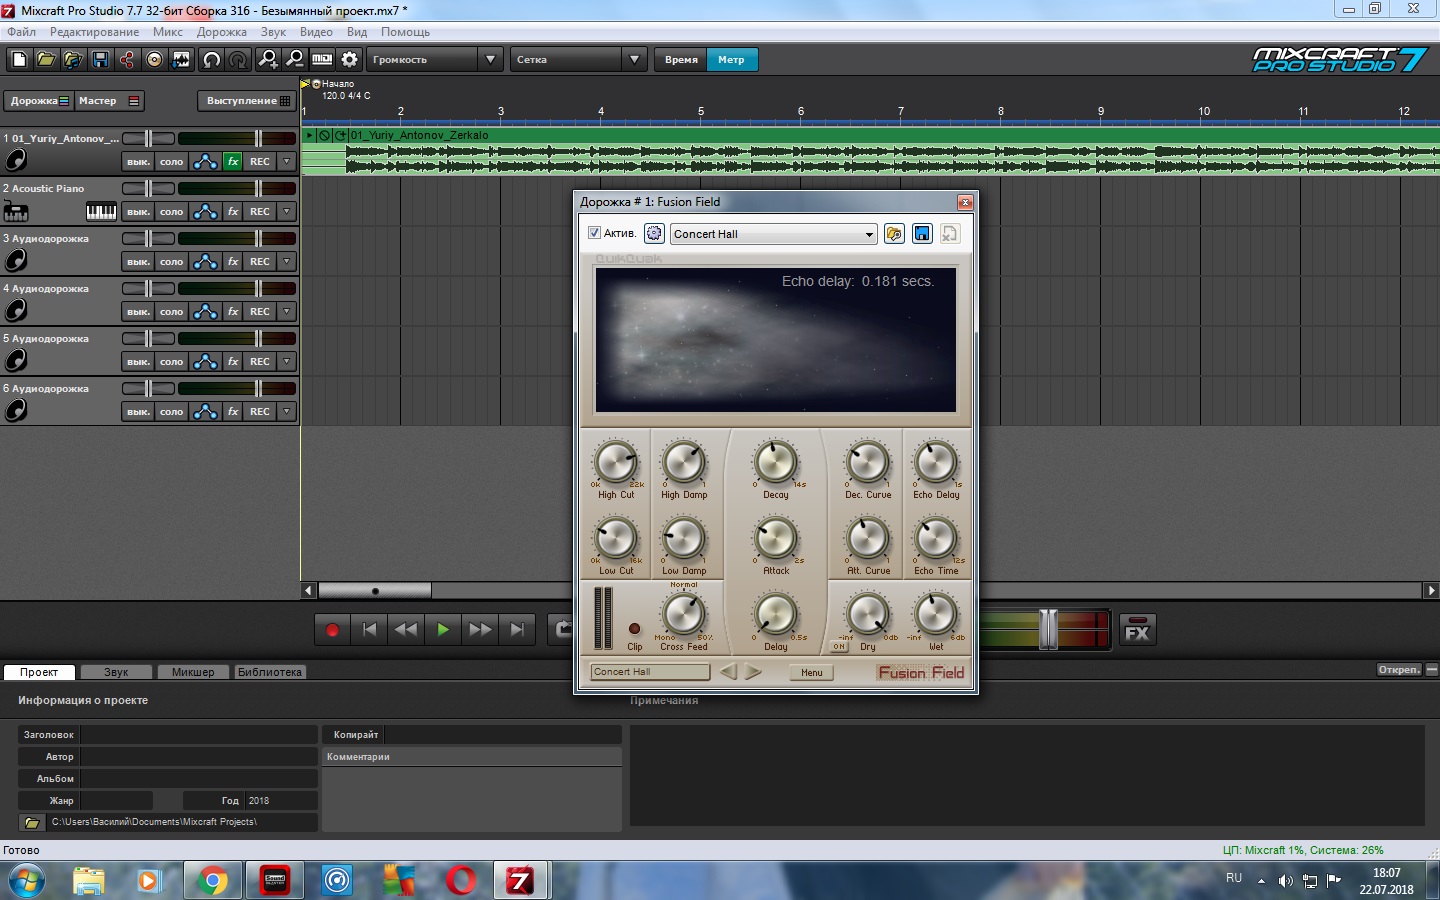Image resolution: width=1440 pixels, height=900 pixels.
Task: Click the 'Мастер' track button
Action: pyautogui.click(x=110, y=101)
